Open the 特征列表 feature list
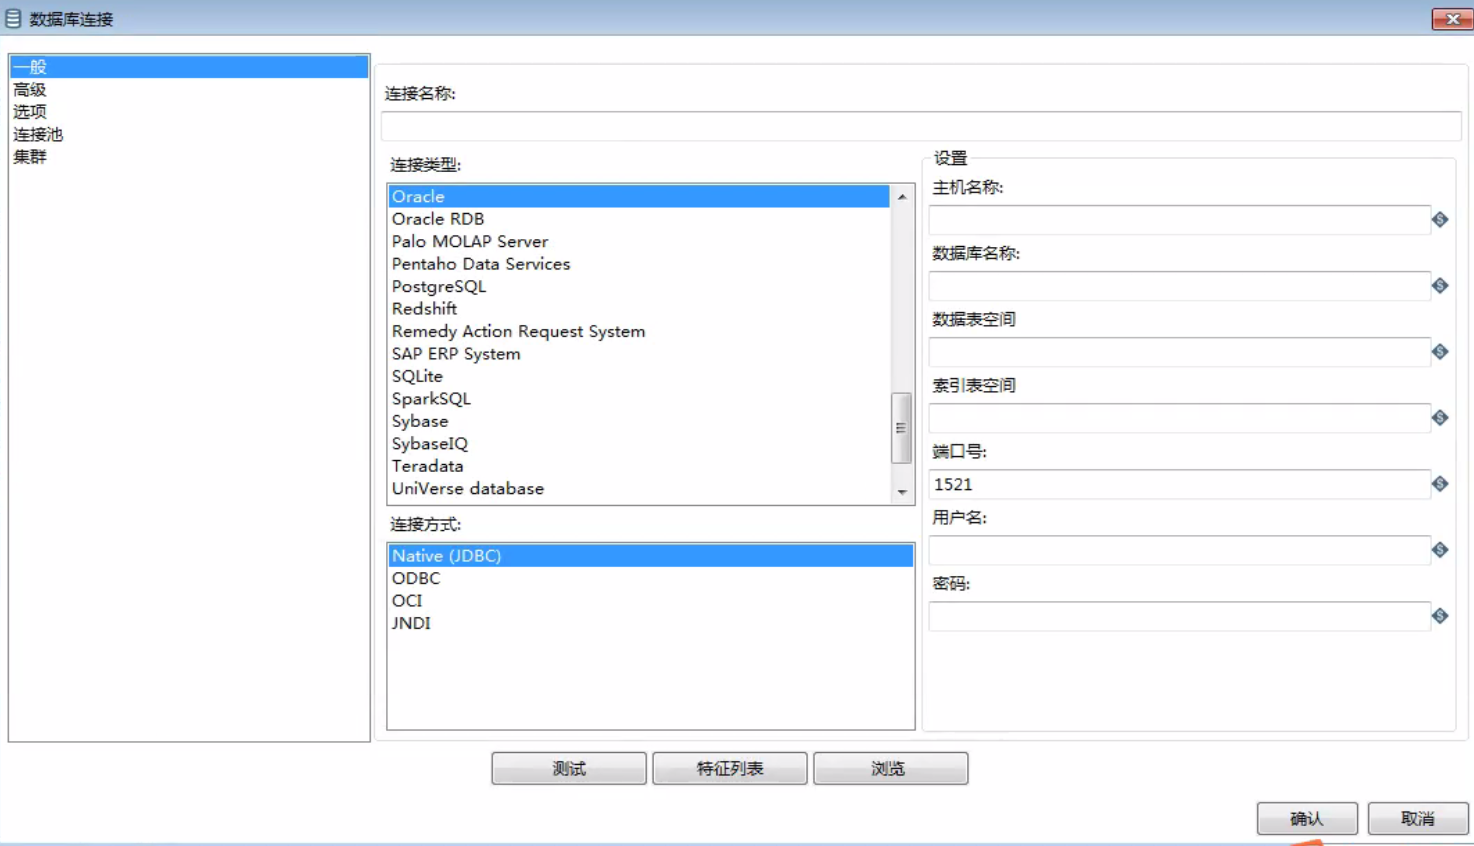 click(x=729, y=768)
